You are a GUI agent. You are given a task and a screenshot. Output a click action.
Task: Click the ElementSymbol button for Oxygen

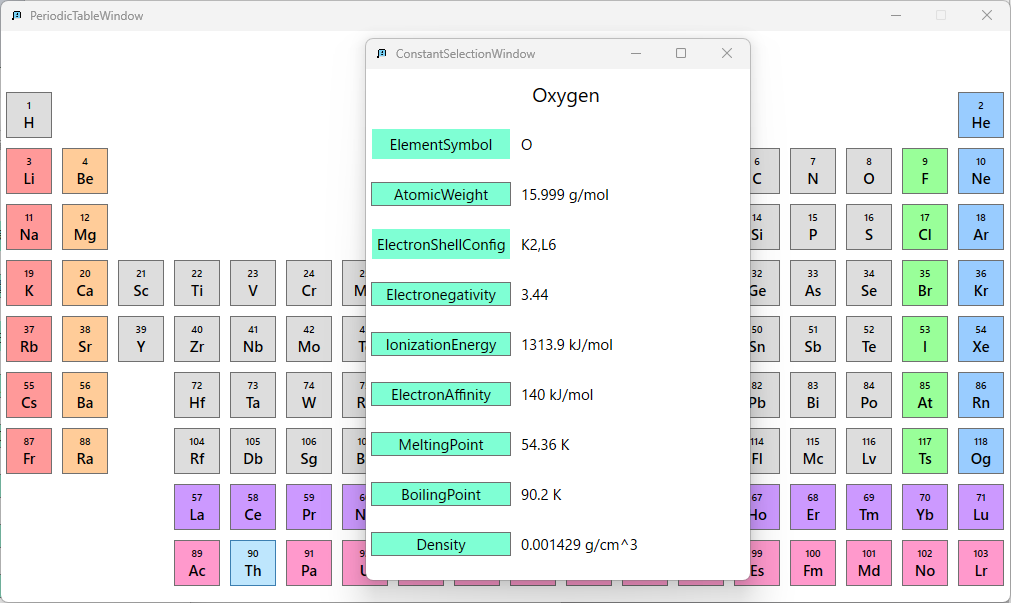point(441,144)
